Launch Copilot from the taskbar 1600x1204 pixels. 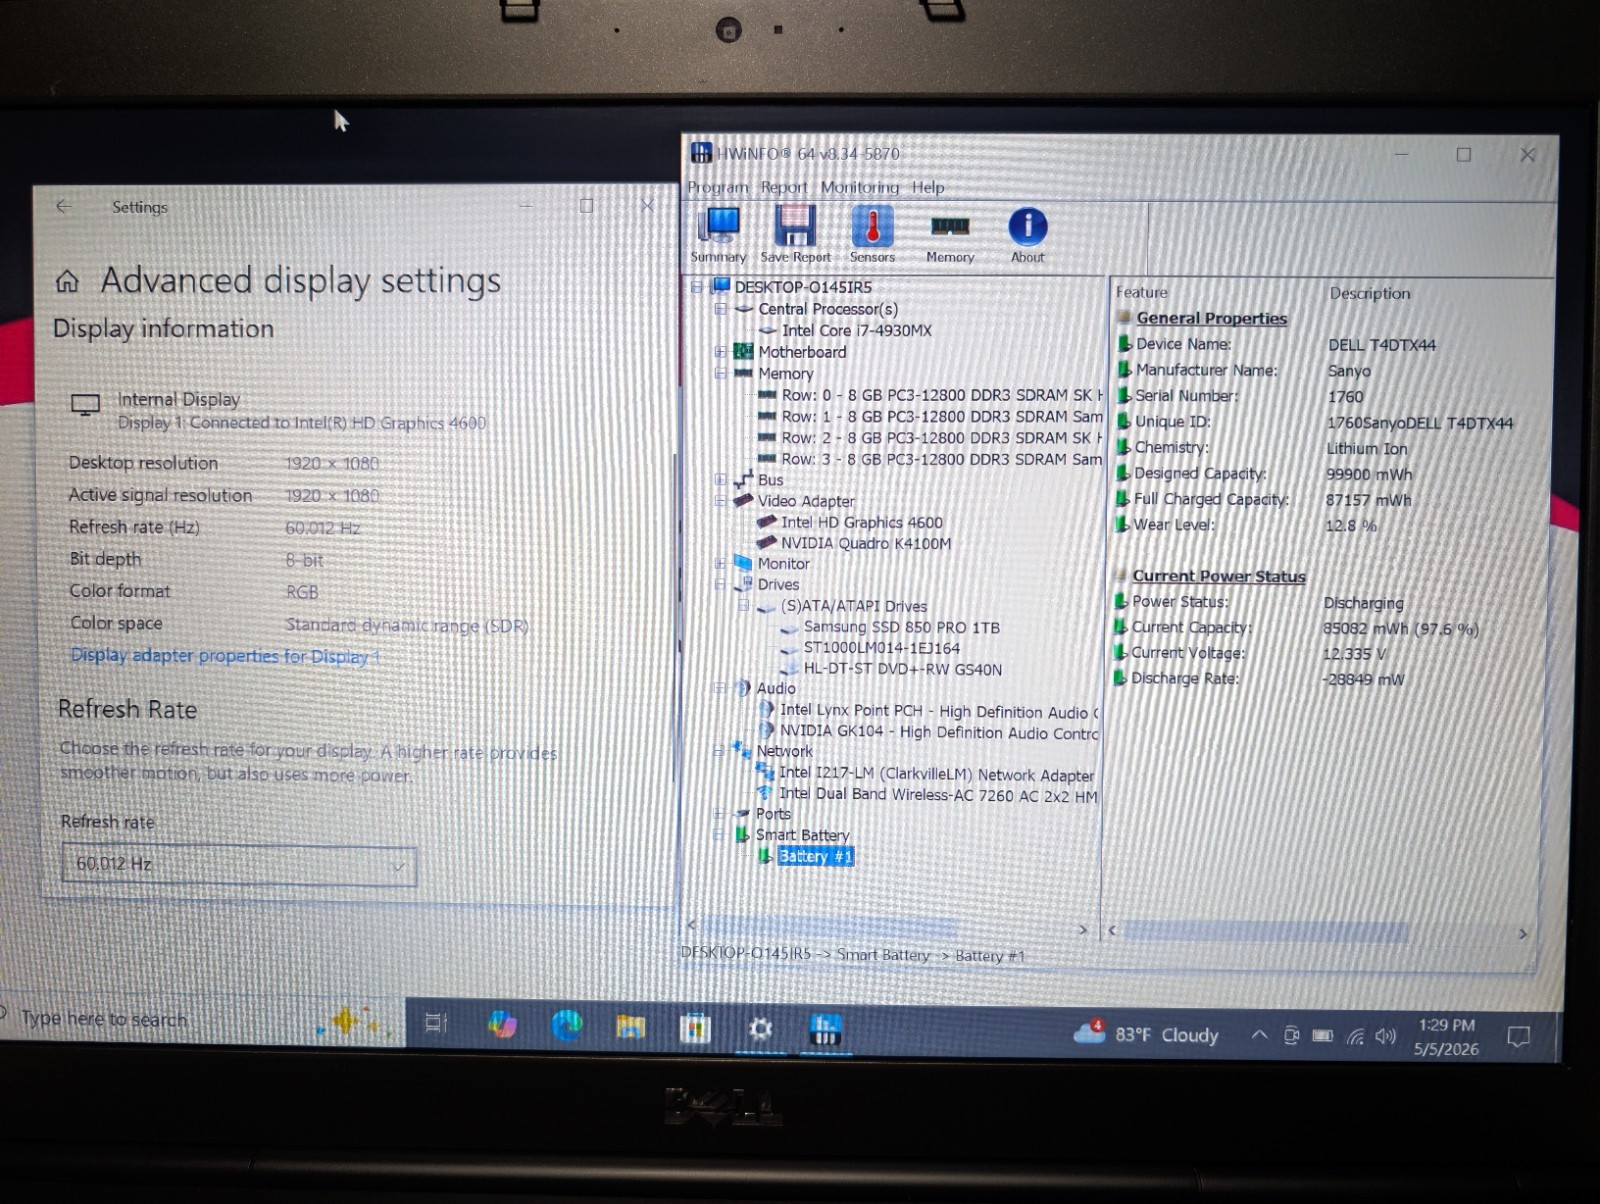pyautogui.click(x=503, y=1024)
